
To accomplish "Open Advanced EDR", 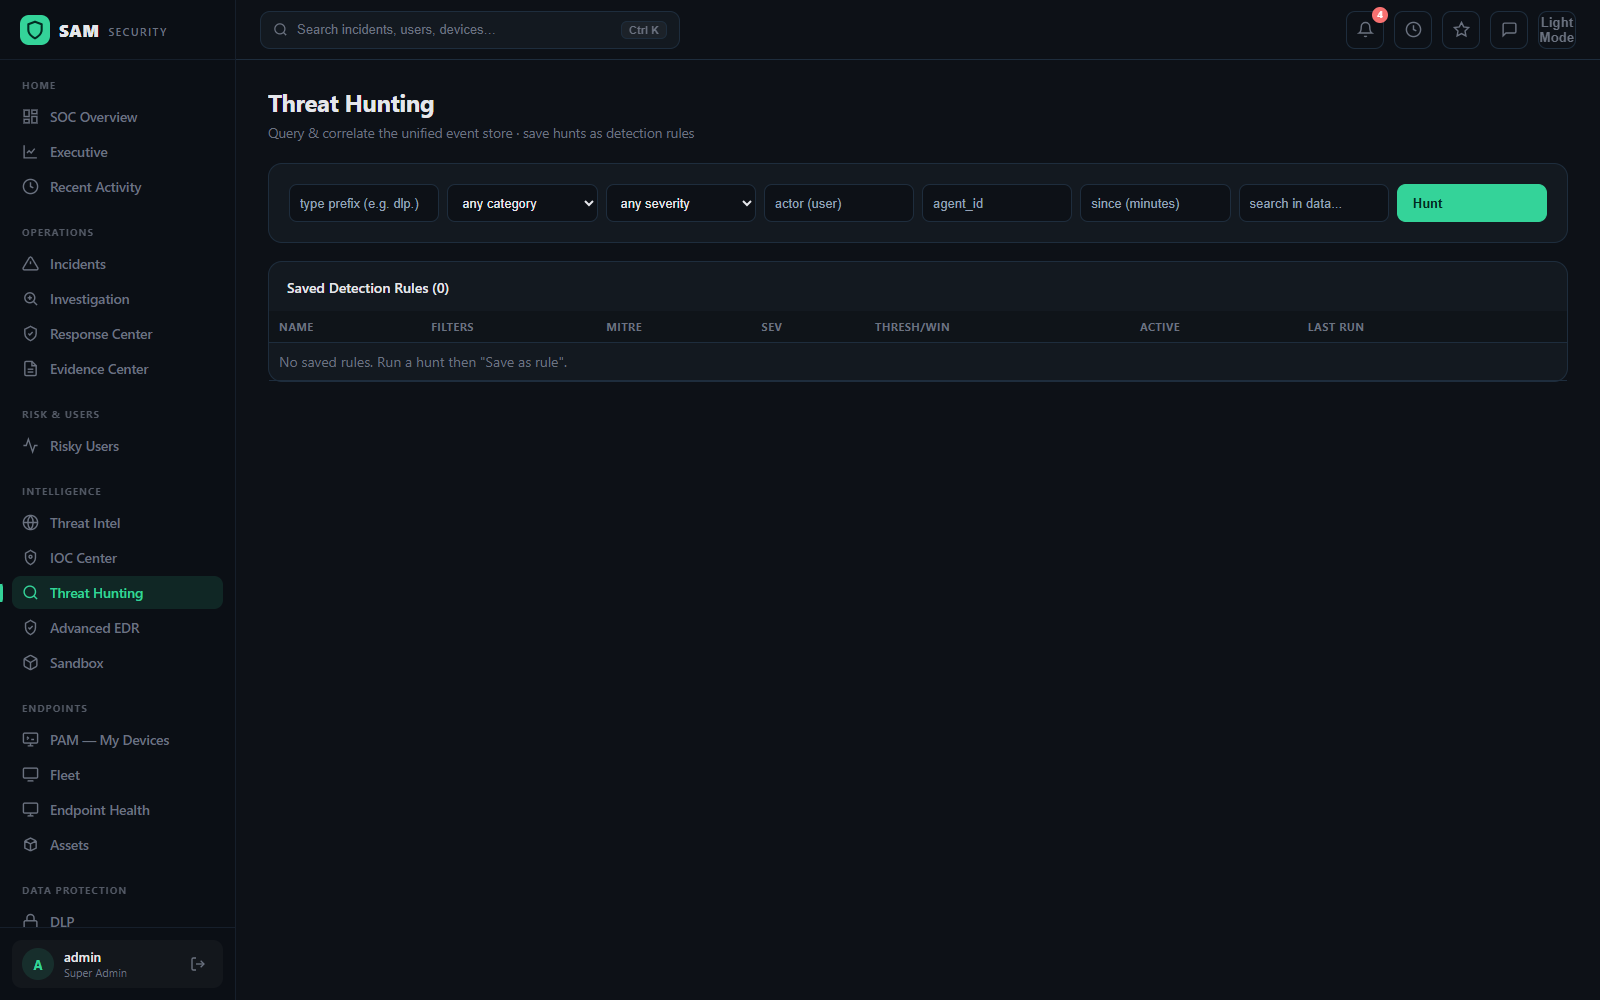I will point(117,628).
